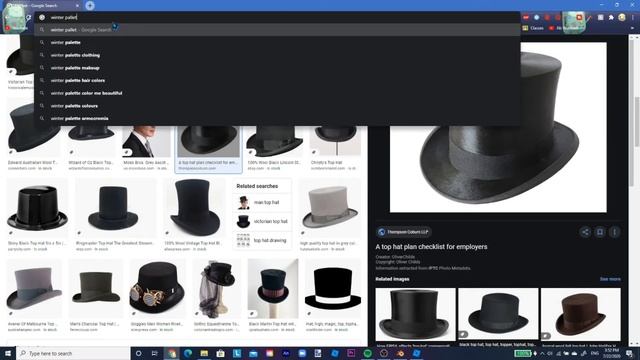Open the man in suit result image
This screenshot has width=640, height=360.
coord(146,142)
